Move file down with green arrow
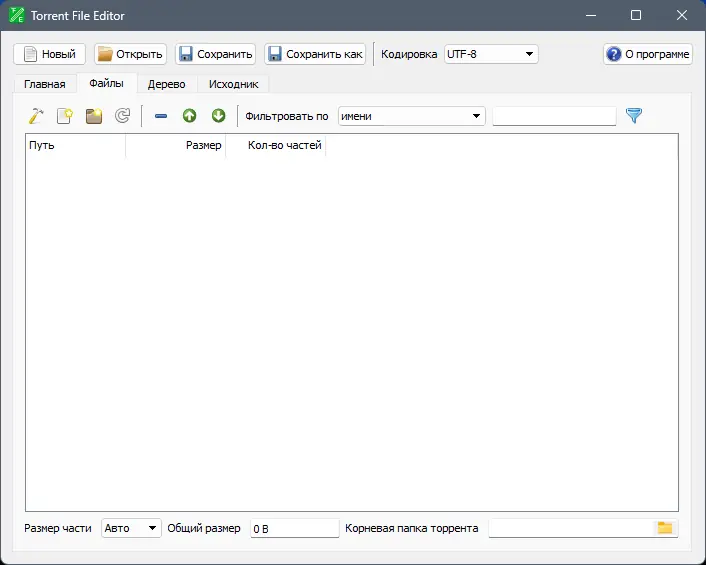706x565 pixels. click(x=218, y=116)
